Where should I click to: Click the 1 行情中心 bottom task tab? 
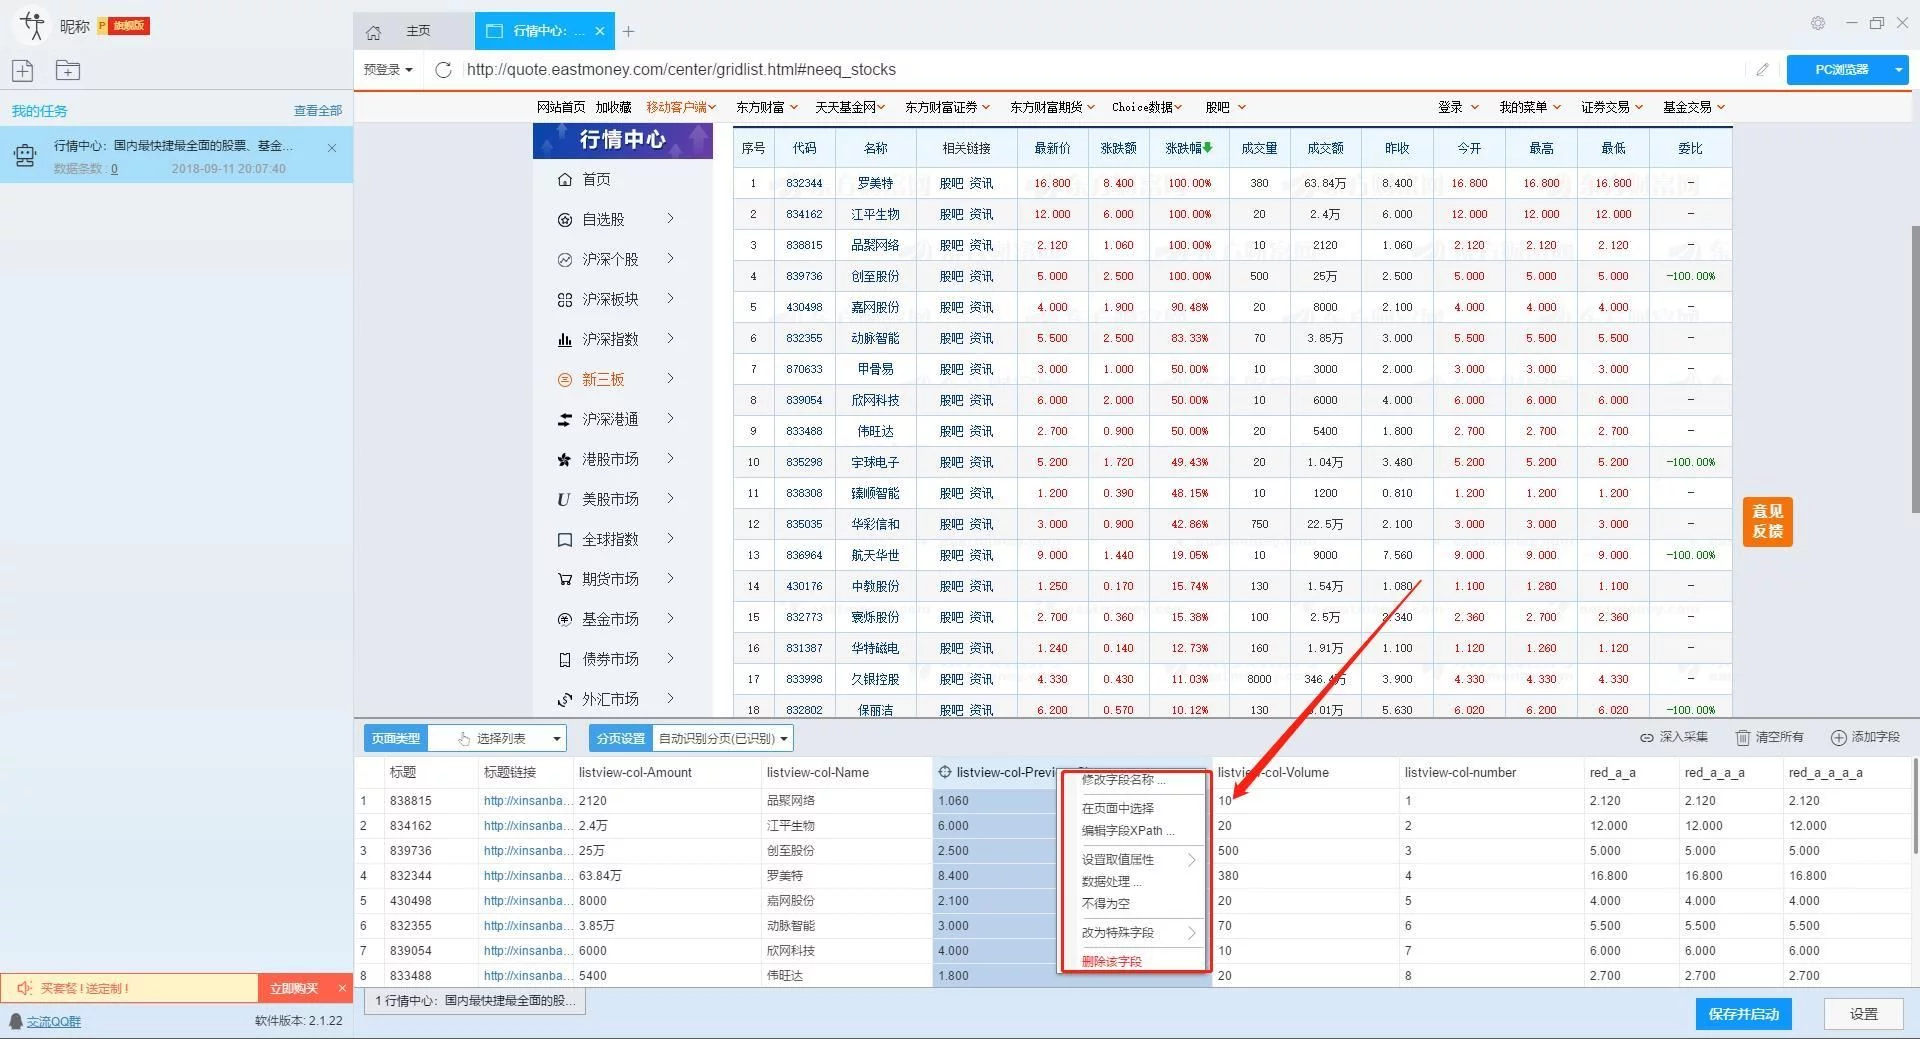click(475, 1001)
